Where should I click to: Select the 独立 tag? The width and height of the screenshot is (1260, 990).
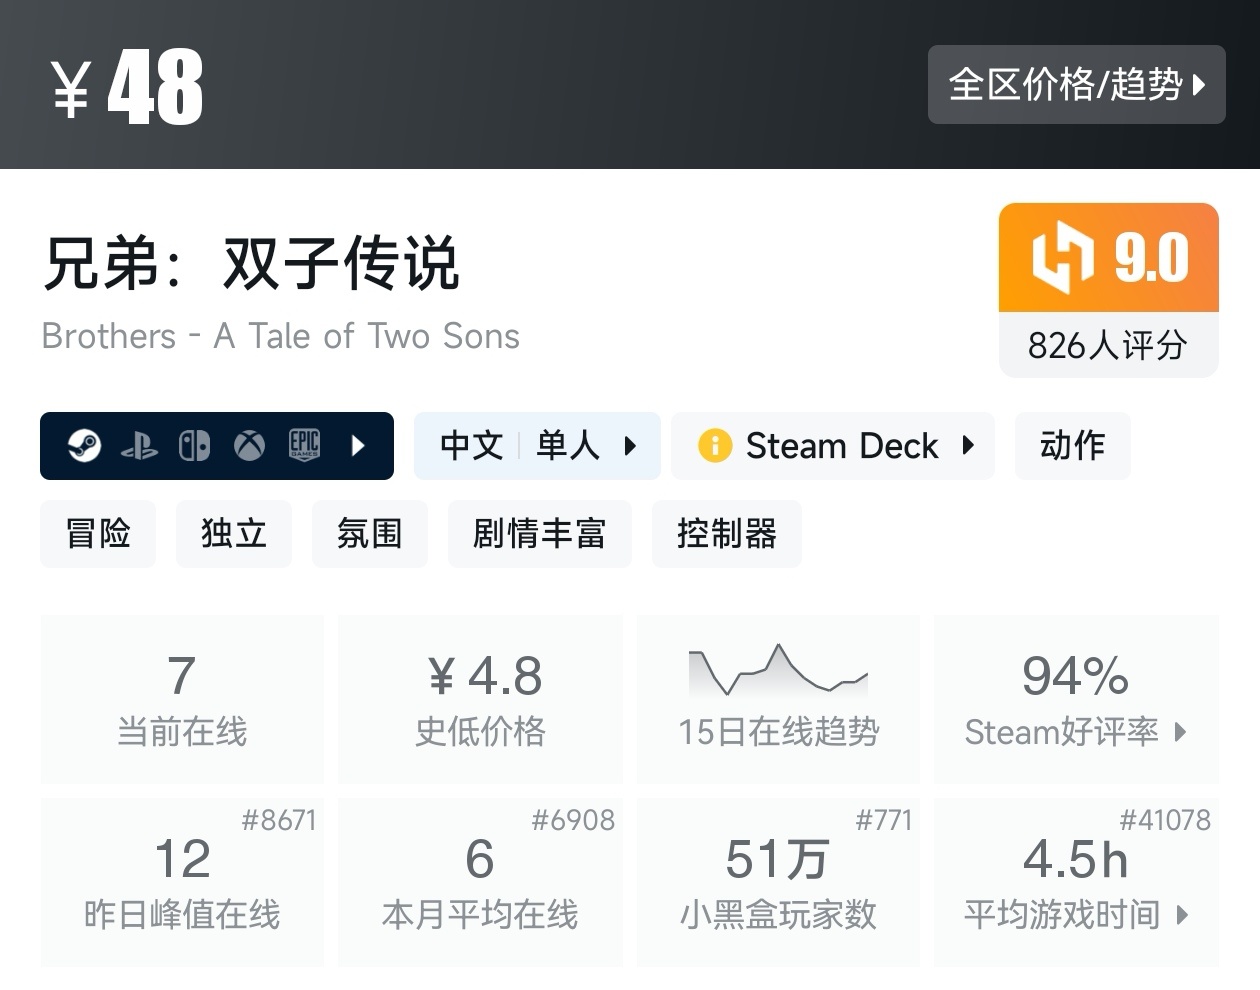(x=234, y=534)
